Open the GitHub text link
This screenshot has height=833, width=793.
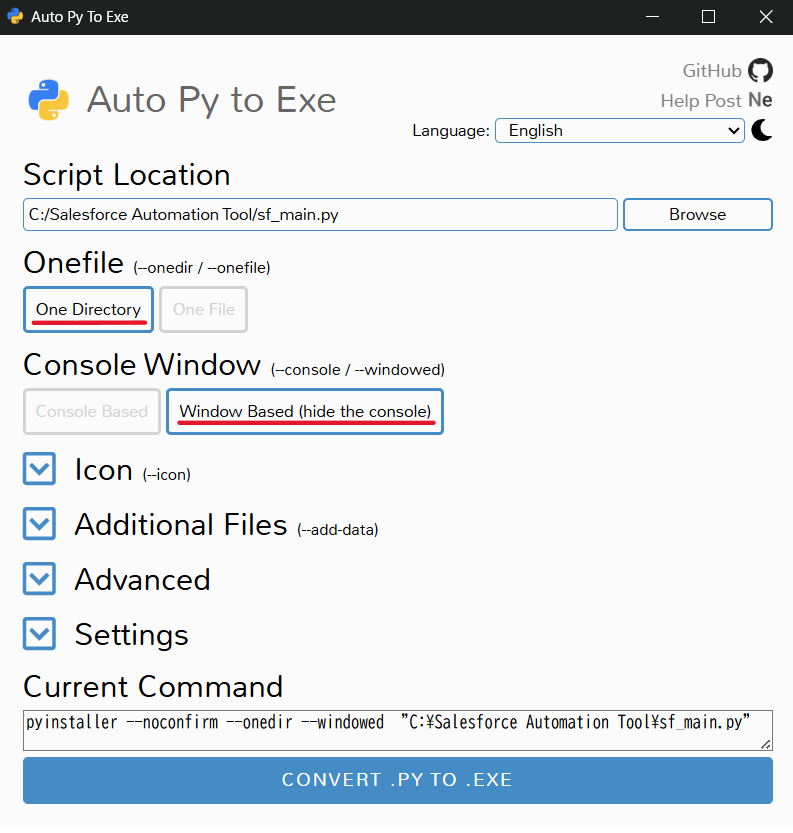coord(712,70)
